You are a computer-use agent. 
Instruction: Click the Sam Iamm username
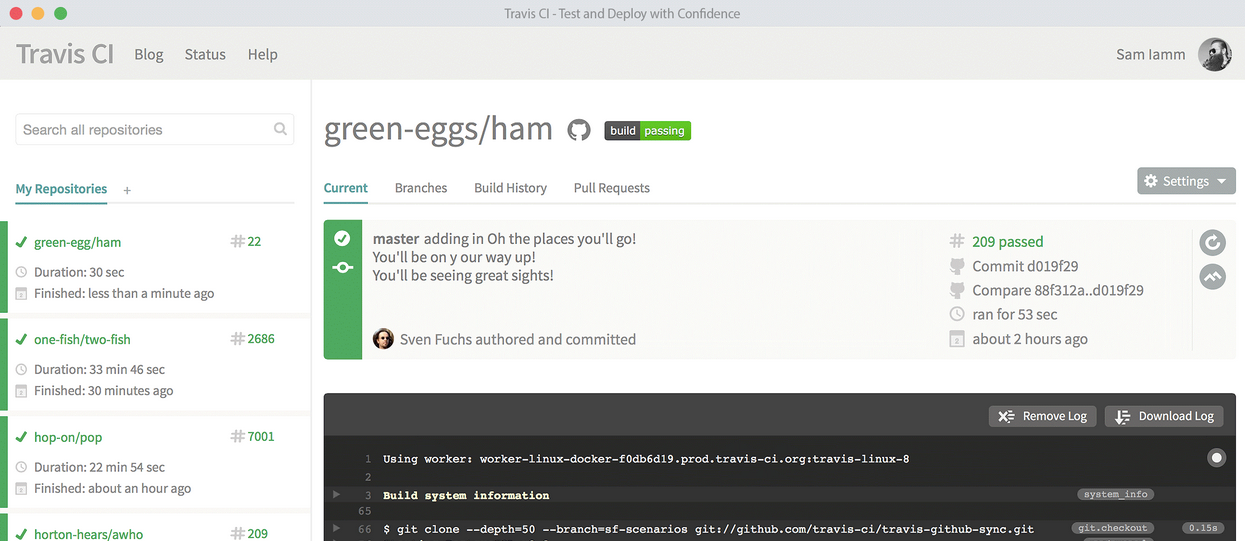click(x=1151, y=54)
